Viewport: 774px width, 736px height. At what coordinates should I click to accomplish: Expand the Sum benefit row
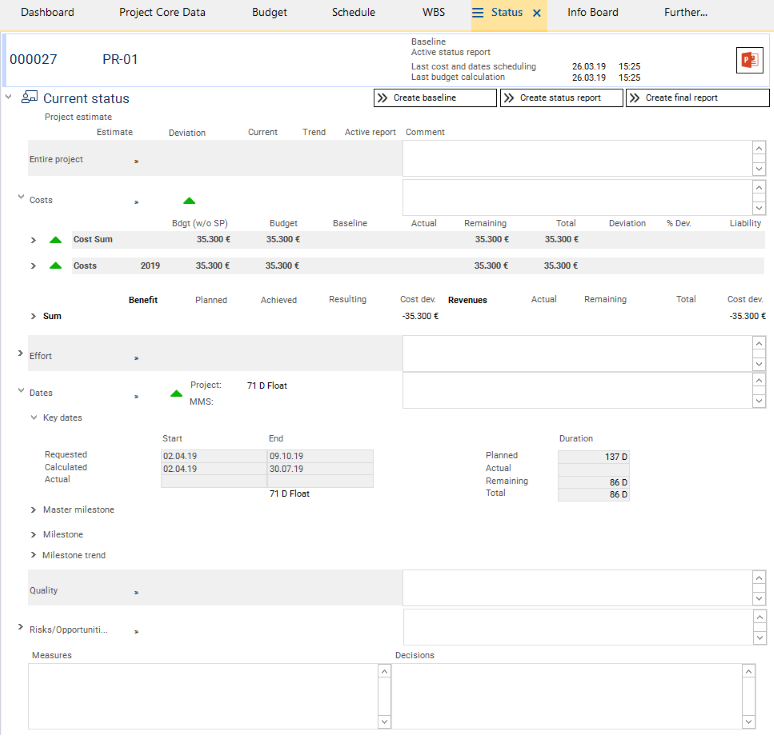coord(33,316)
